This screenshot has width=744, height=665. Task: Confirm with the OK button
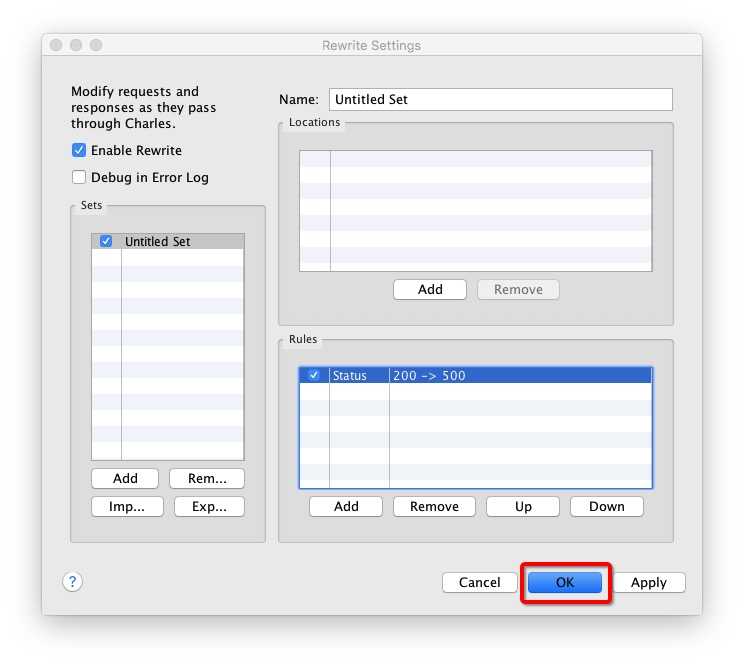(x=565, y=582)
